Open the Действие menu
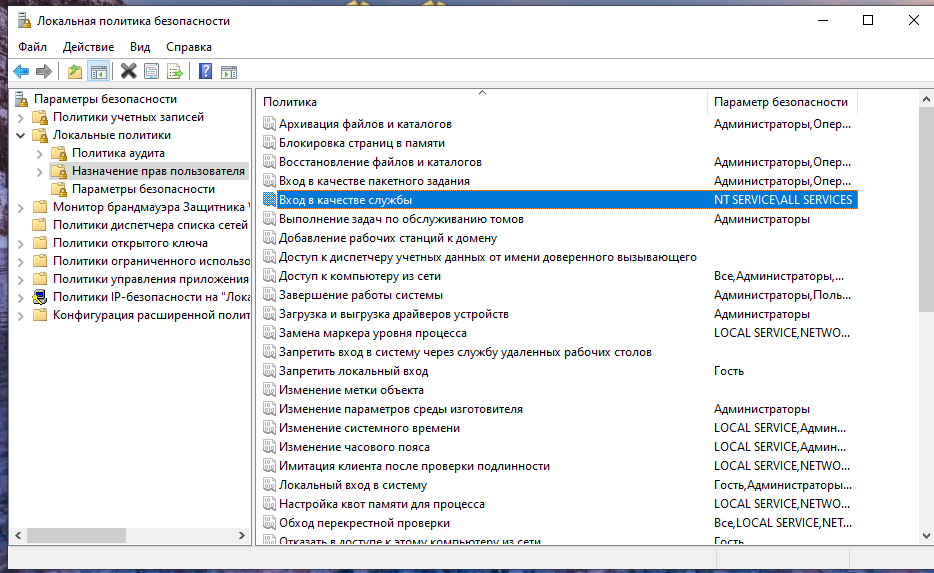934x573 pixels. 88,47
